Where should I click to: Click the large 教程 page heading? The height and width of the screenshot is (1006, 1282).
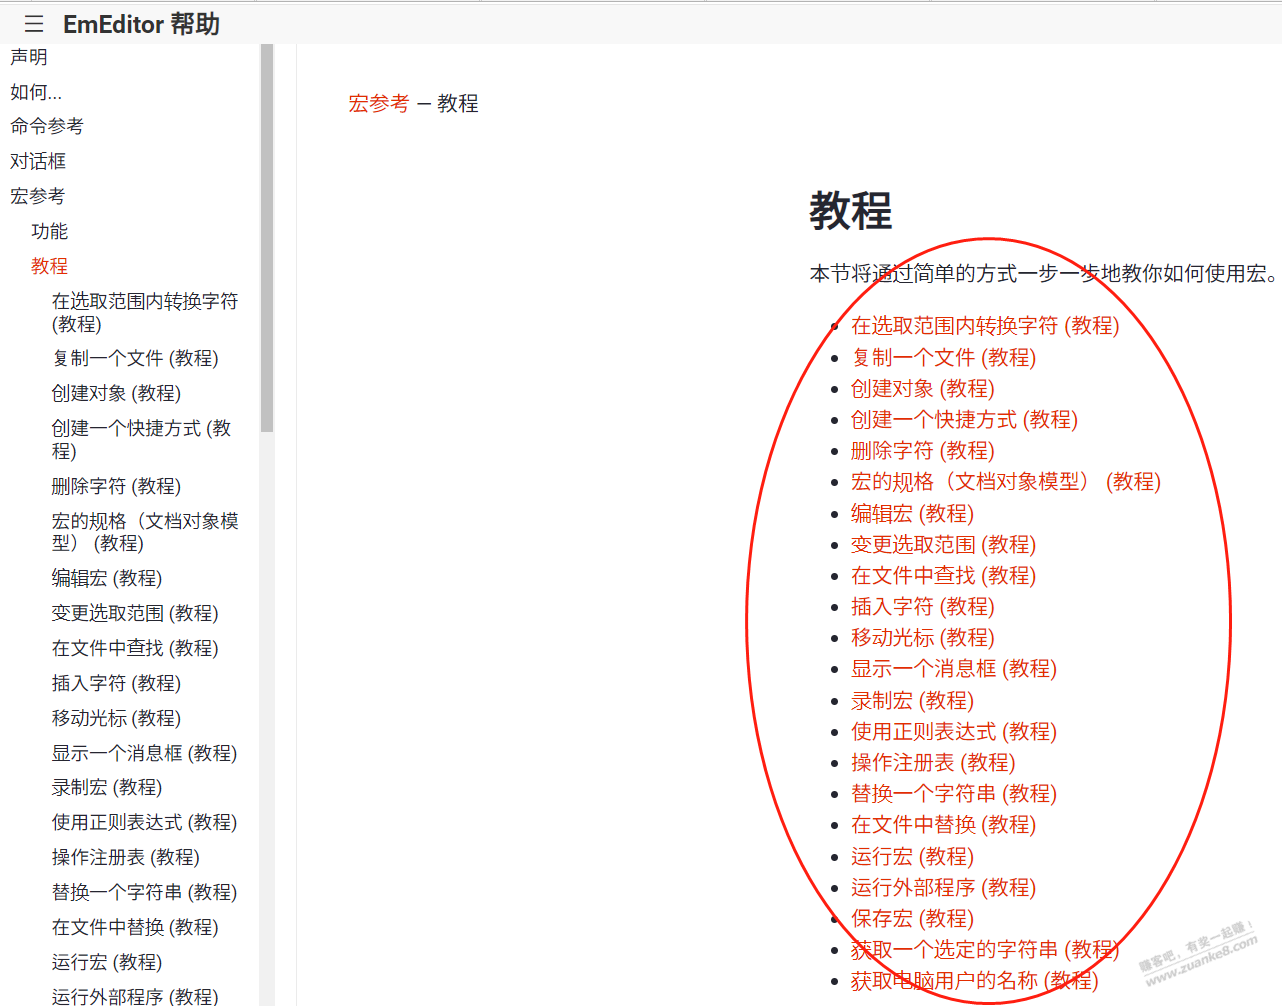(x=850, y=210)
